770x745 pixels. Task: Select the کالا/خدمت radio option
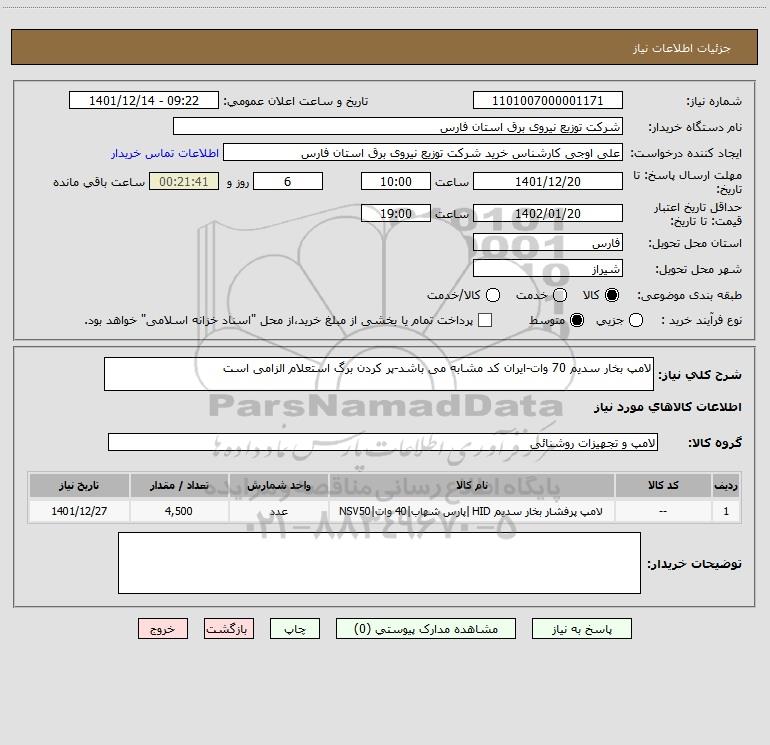pos(493,295)
